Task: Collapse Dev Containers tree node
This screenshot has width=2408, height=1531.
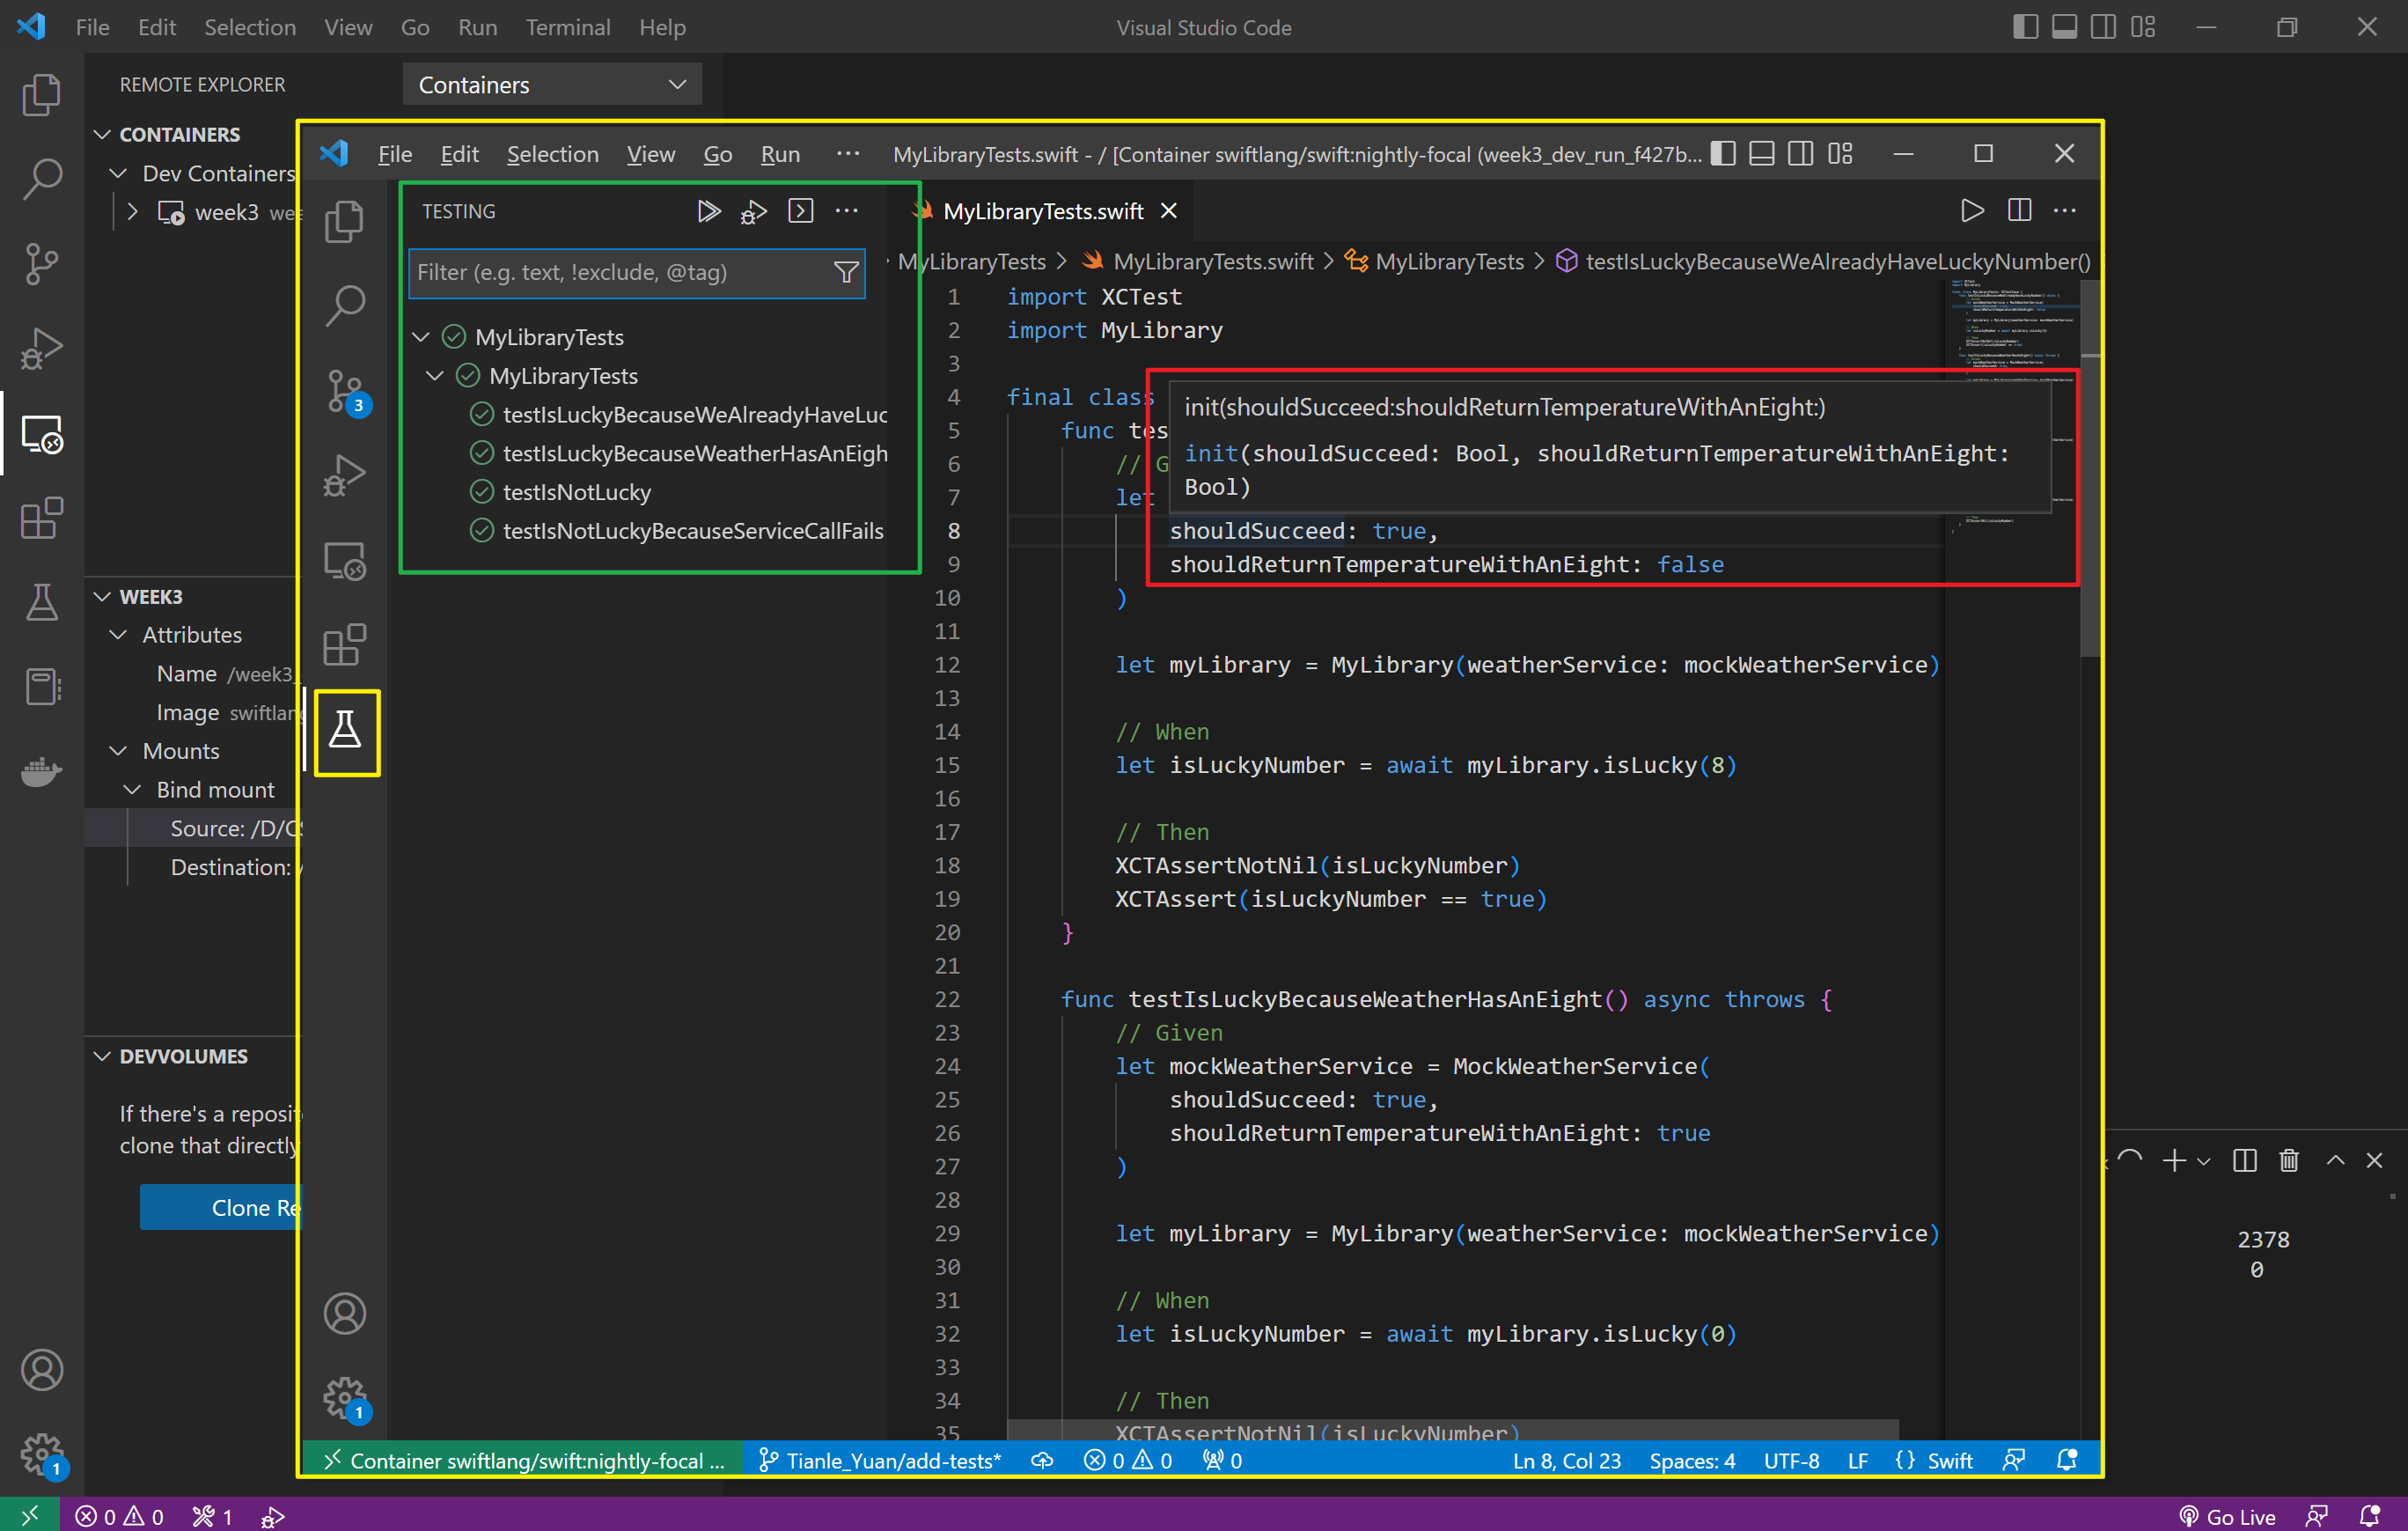Action: pyautogui.click(x=118, y=173)
